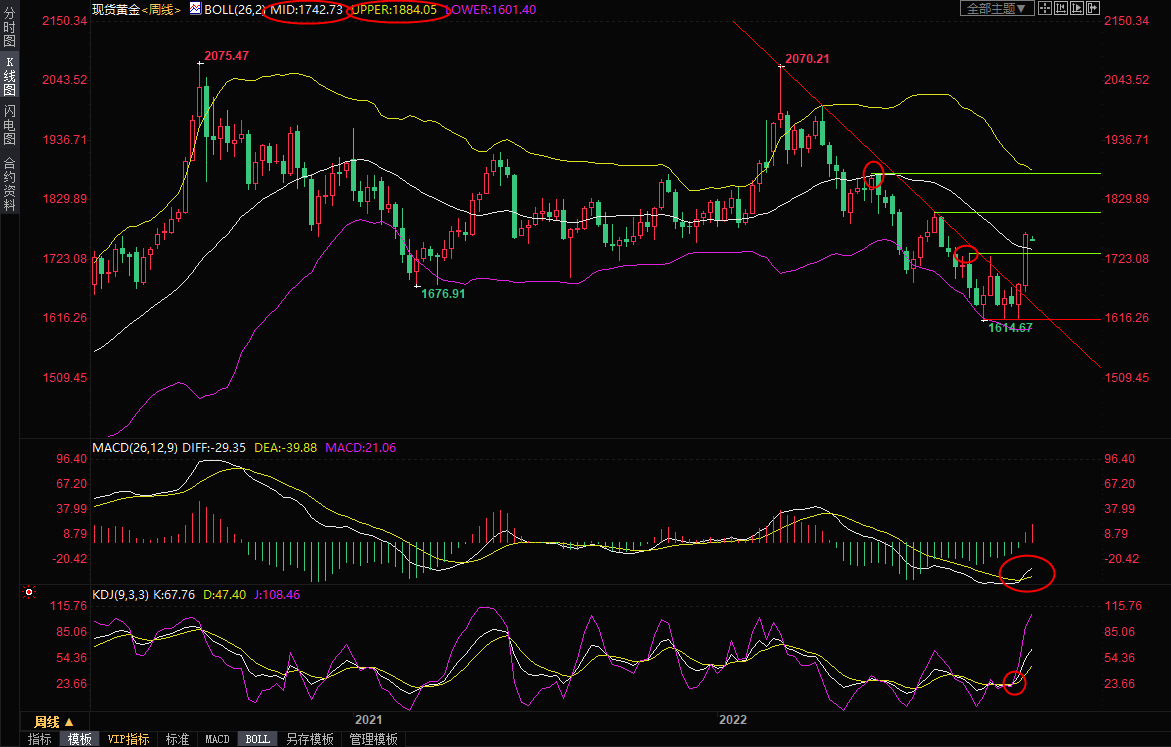Click the play-forward chart icon in the top toolbar

(x=1076, y=9)
